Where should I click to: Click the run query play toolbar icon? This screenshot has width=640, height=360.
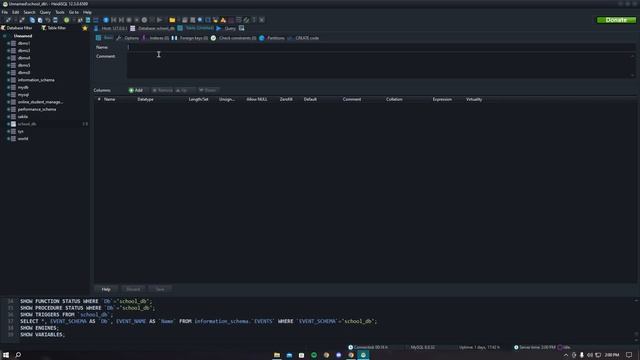[x=160, y=20]
